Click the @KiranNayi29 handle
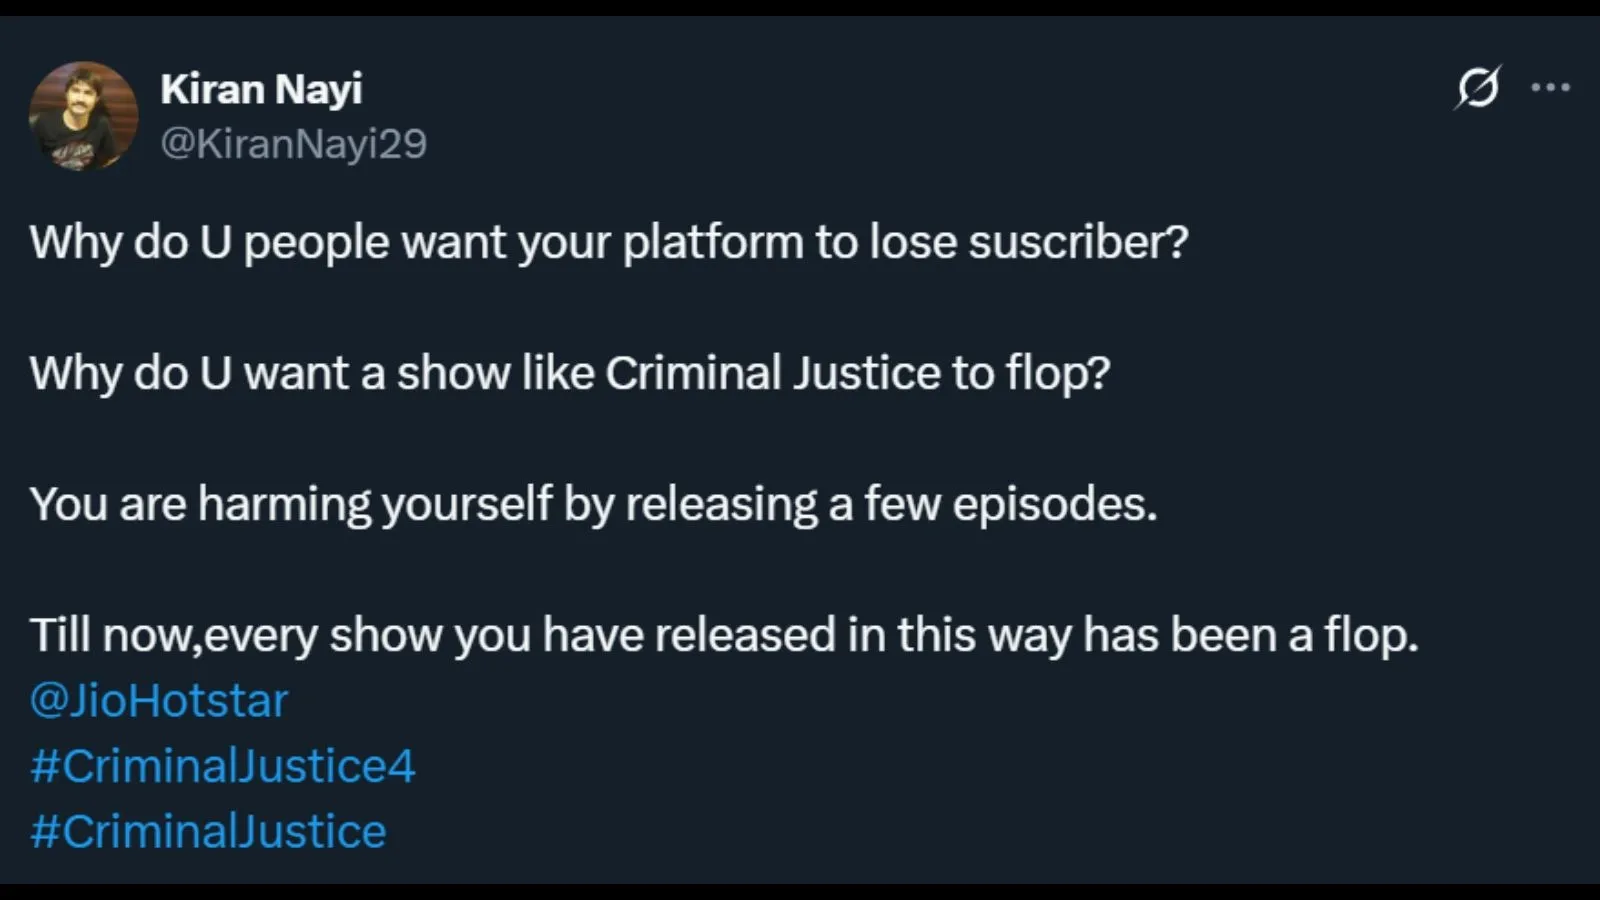 point(294,142)
